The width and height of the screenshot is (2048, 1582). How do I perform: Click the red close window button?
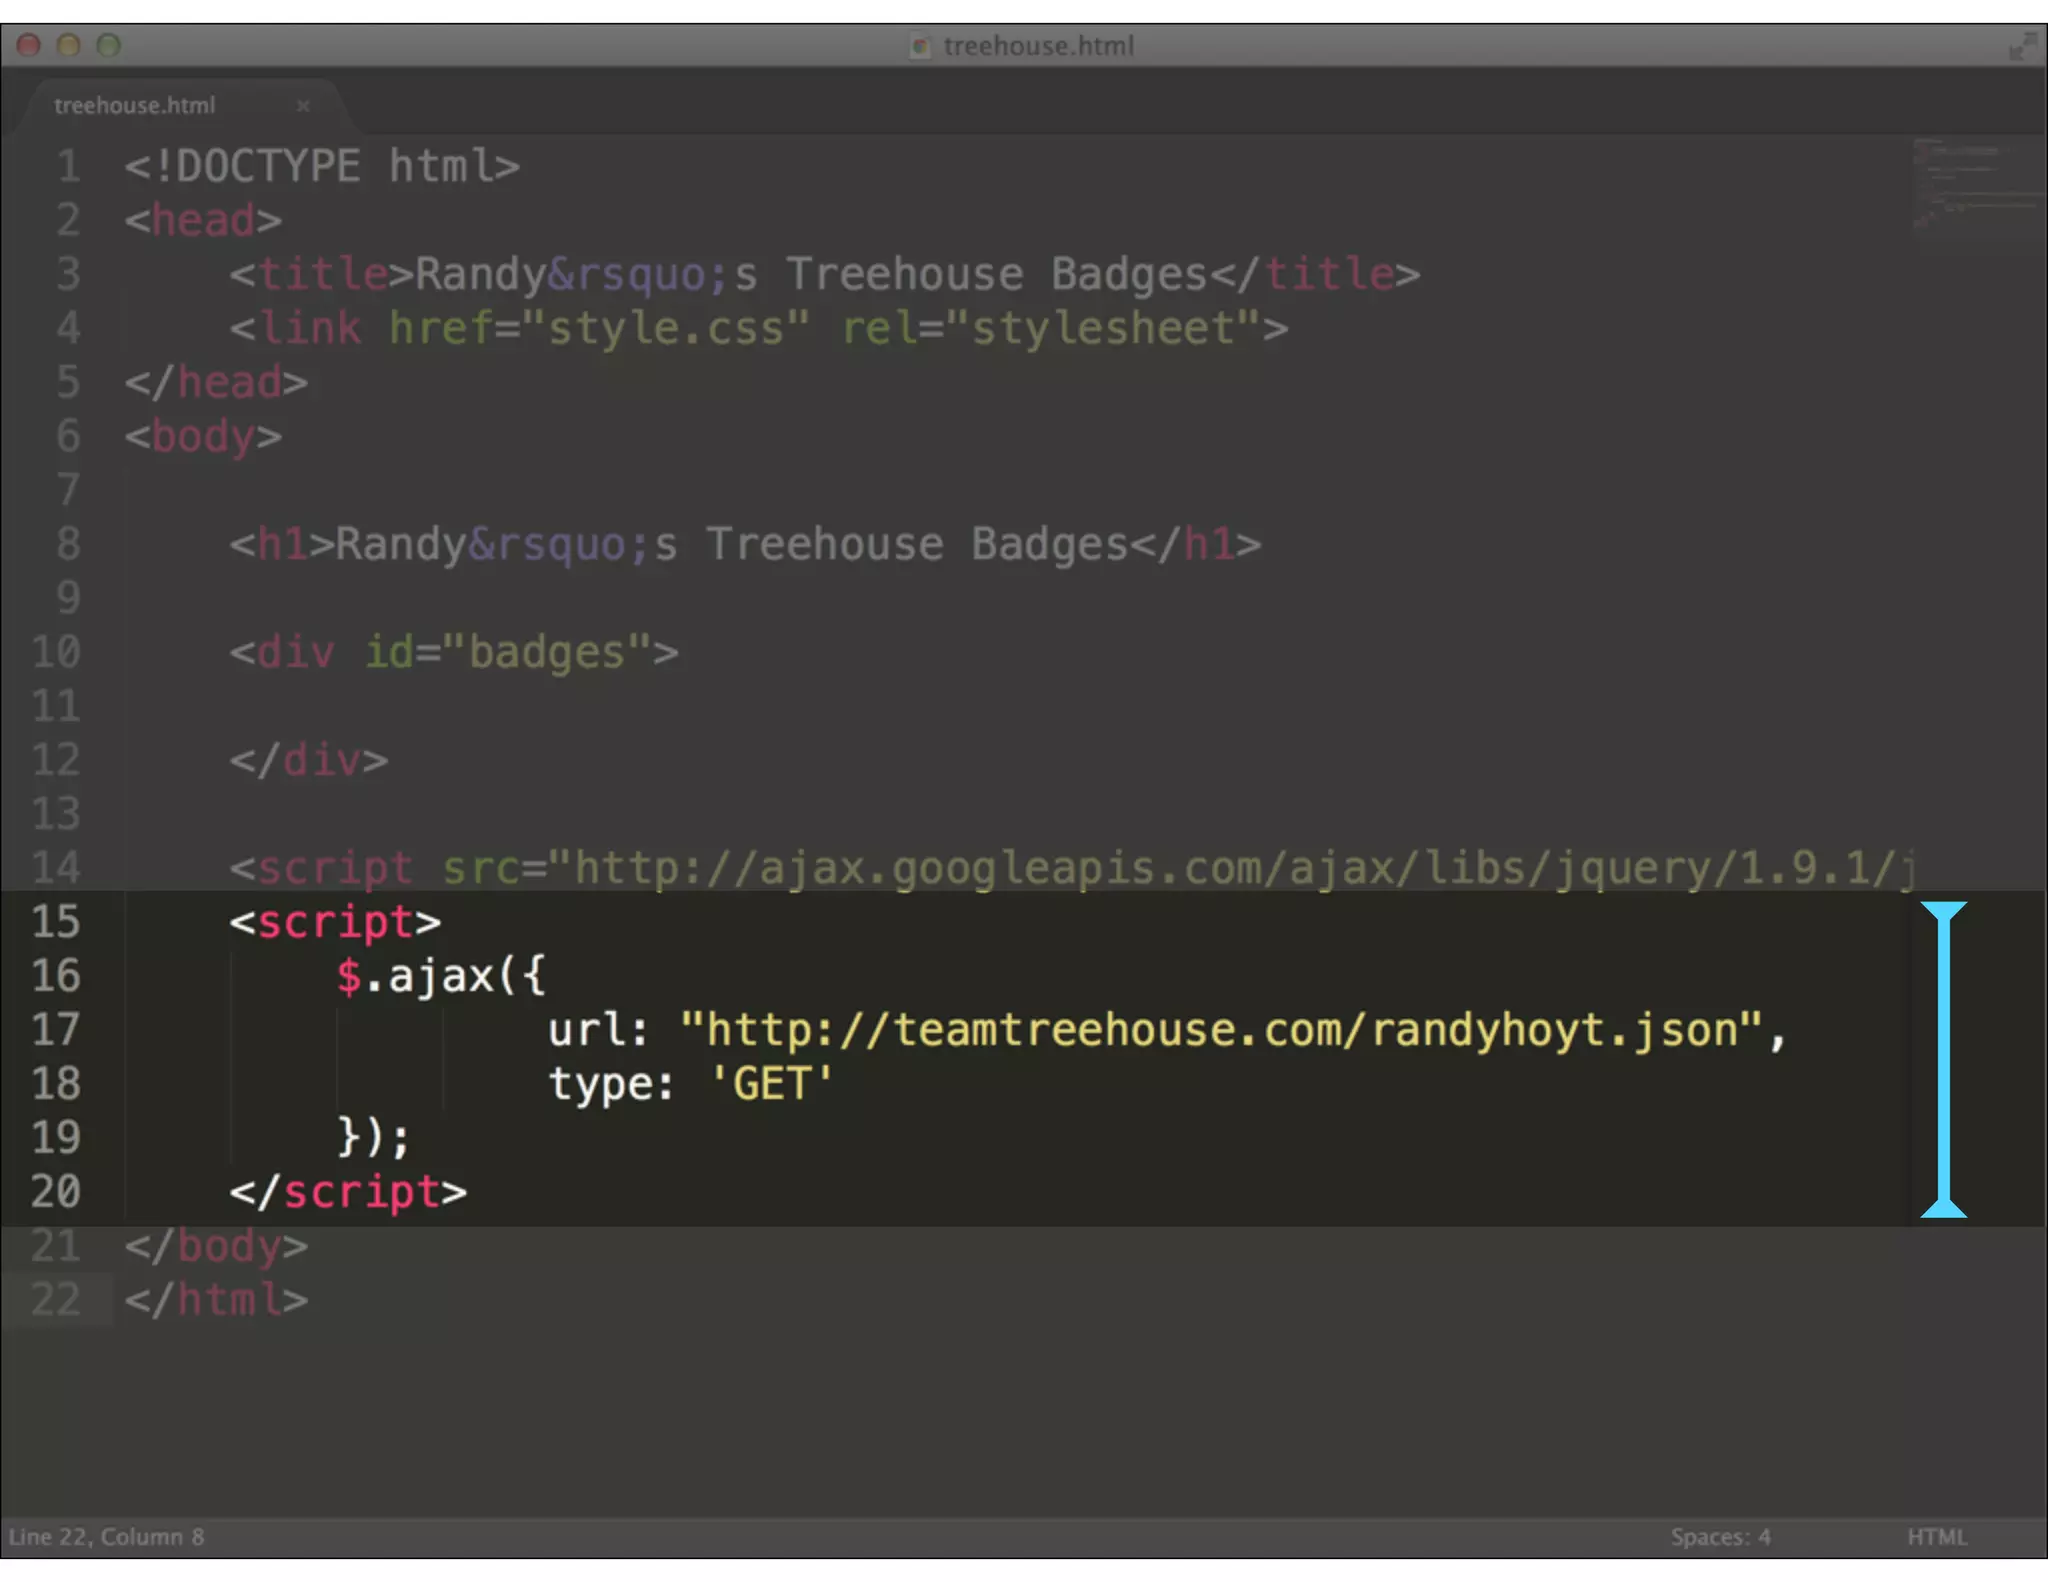coord(28,45)
